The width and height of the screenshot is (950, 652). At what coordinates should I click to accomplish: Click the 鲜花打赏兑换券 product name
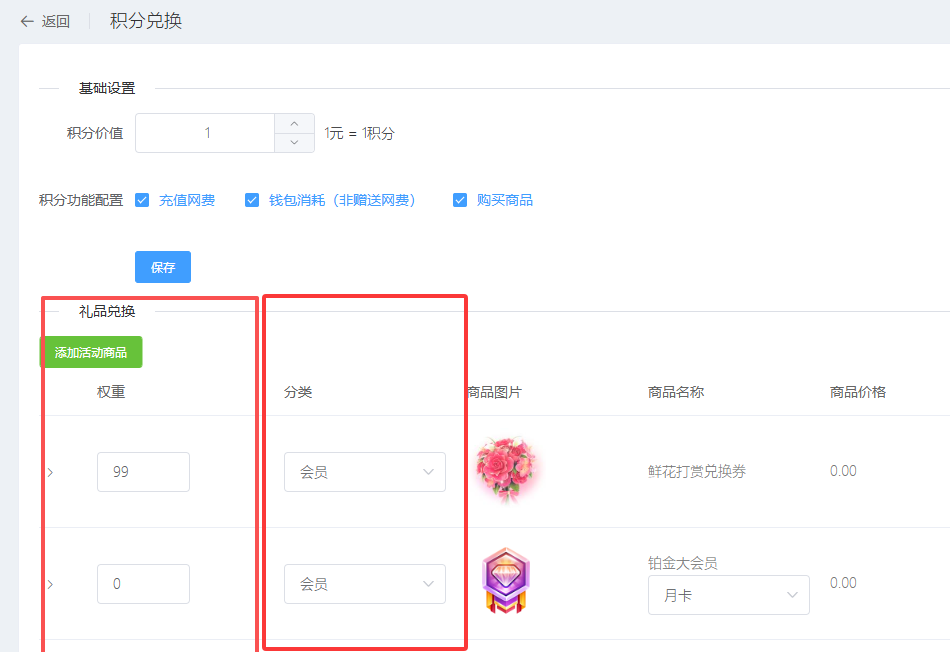pos(697,471)
